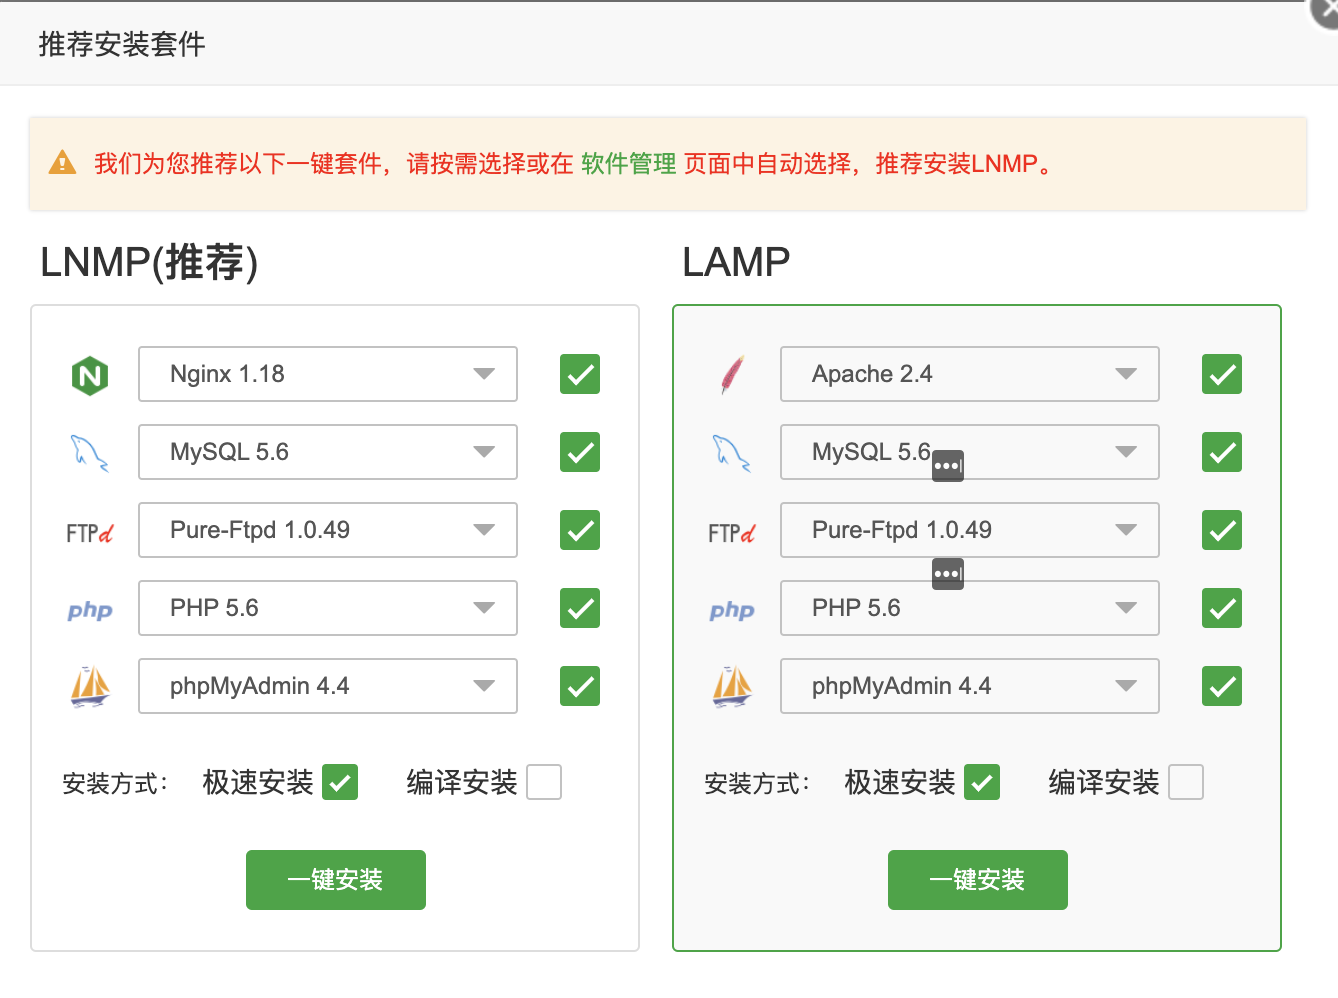Click the Apache feather icon in LAMP
Image resolution: width=1338 pixels, height=998 pixels.
(x=732, y=375)
